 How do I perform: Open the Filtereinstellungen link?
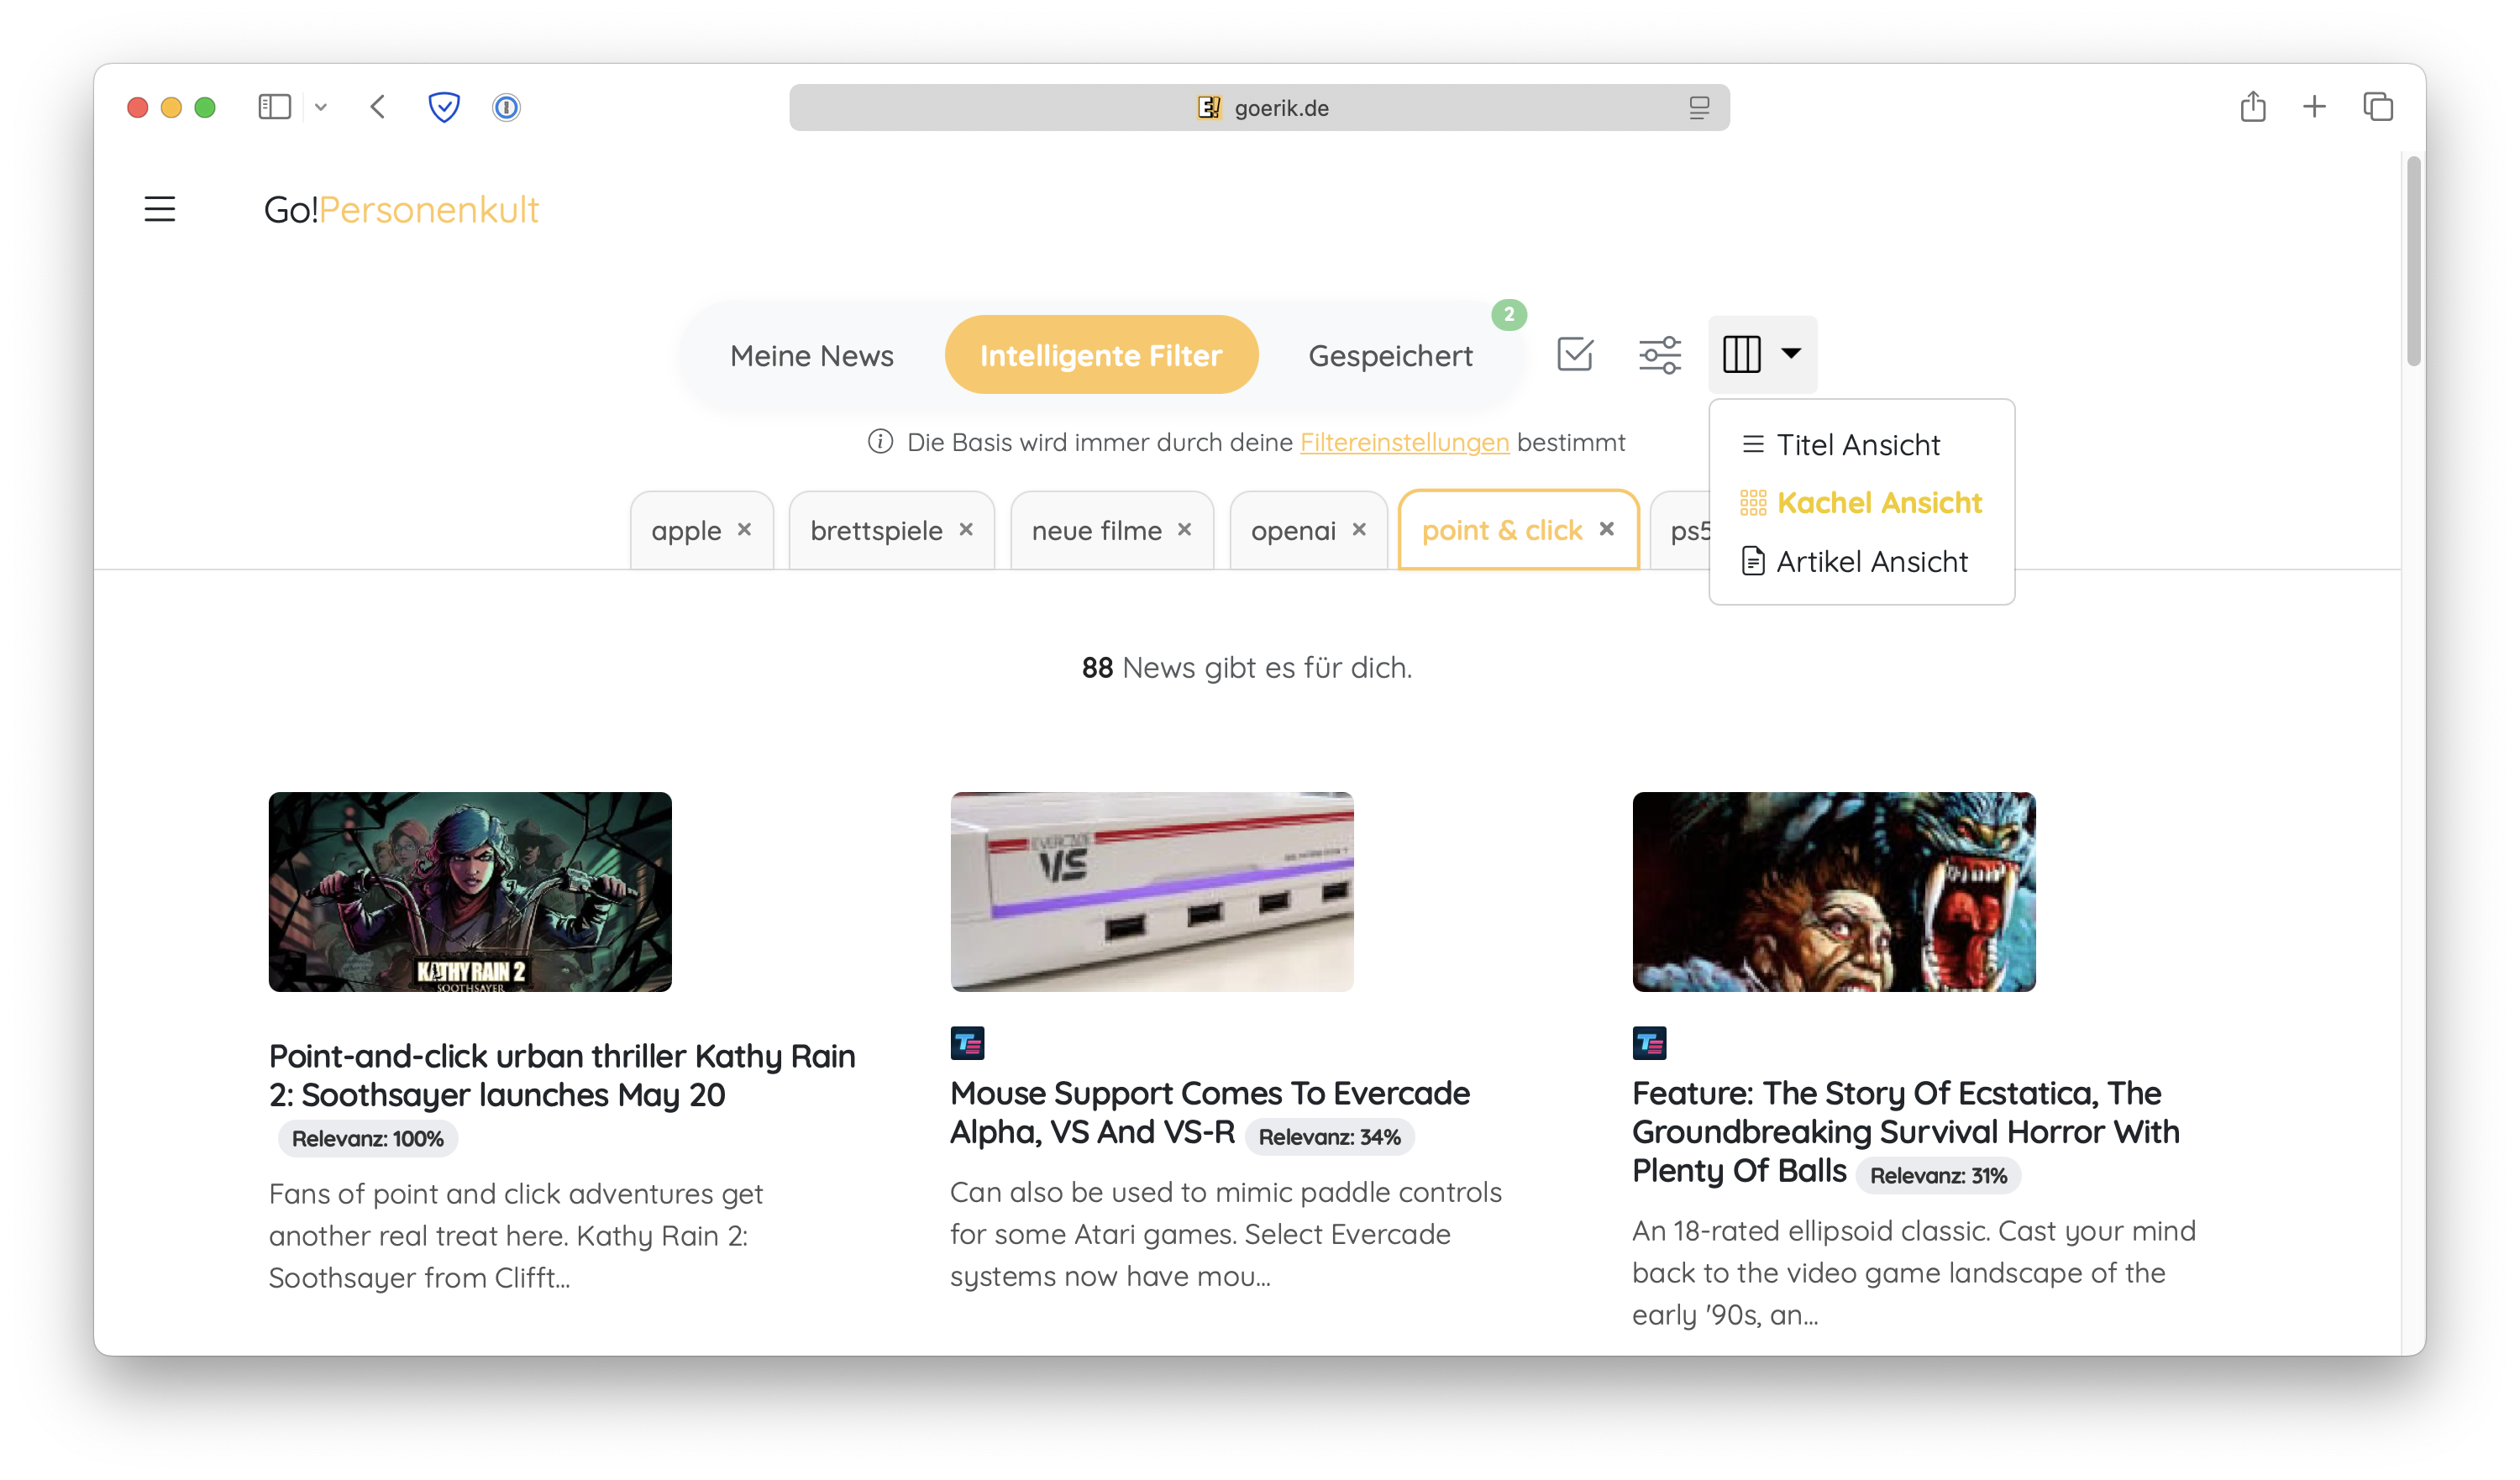click(x=1404, y=442)
